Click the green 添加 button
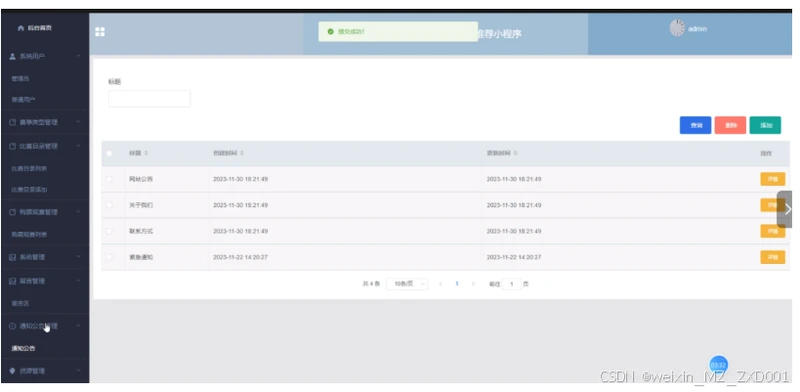The height and width of the screenshot is (392, 800). point(765,125)
